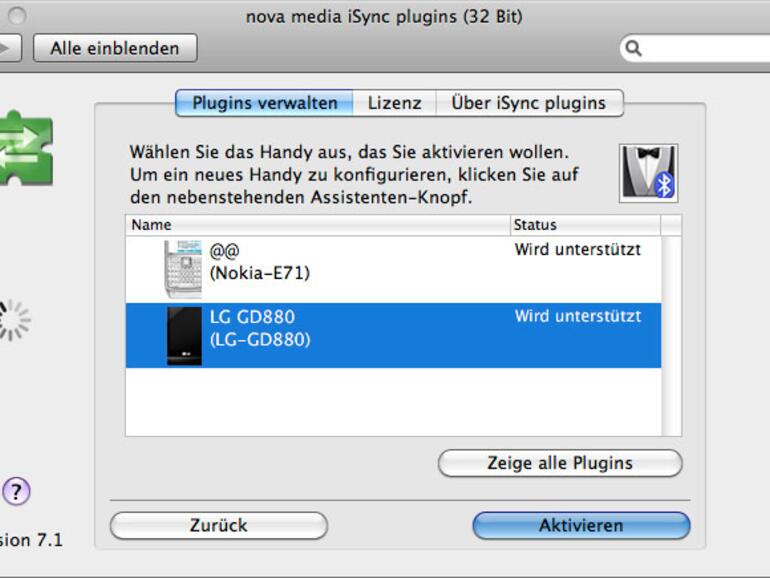Click the Nokia E71 phone thumbnail
770x578 pixels.
pyautogui.click(x=183, y=269)
